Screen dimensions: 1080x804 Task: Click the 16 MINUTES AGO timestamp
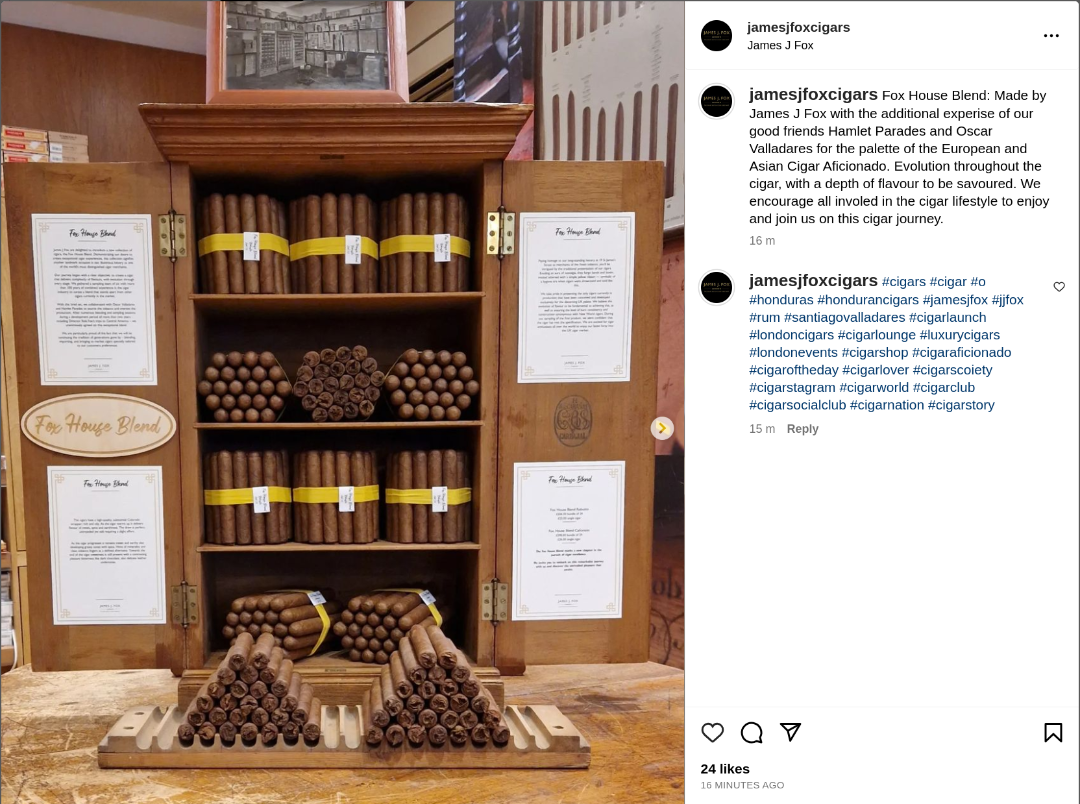[x=742, y=785]
